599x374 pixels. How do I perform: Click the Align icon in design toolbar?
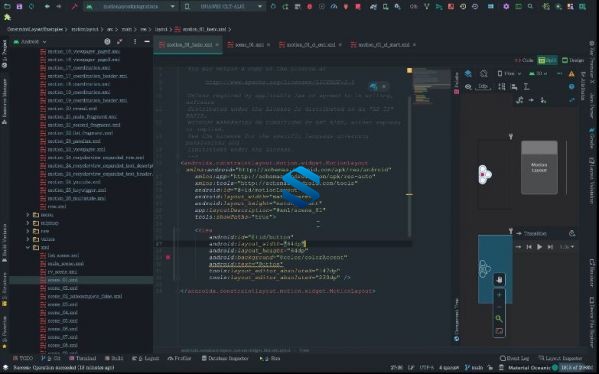(514, 87)
